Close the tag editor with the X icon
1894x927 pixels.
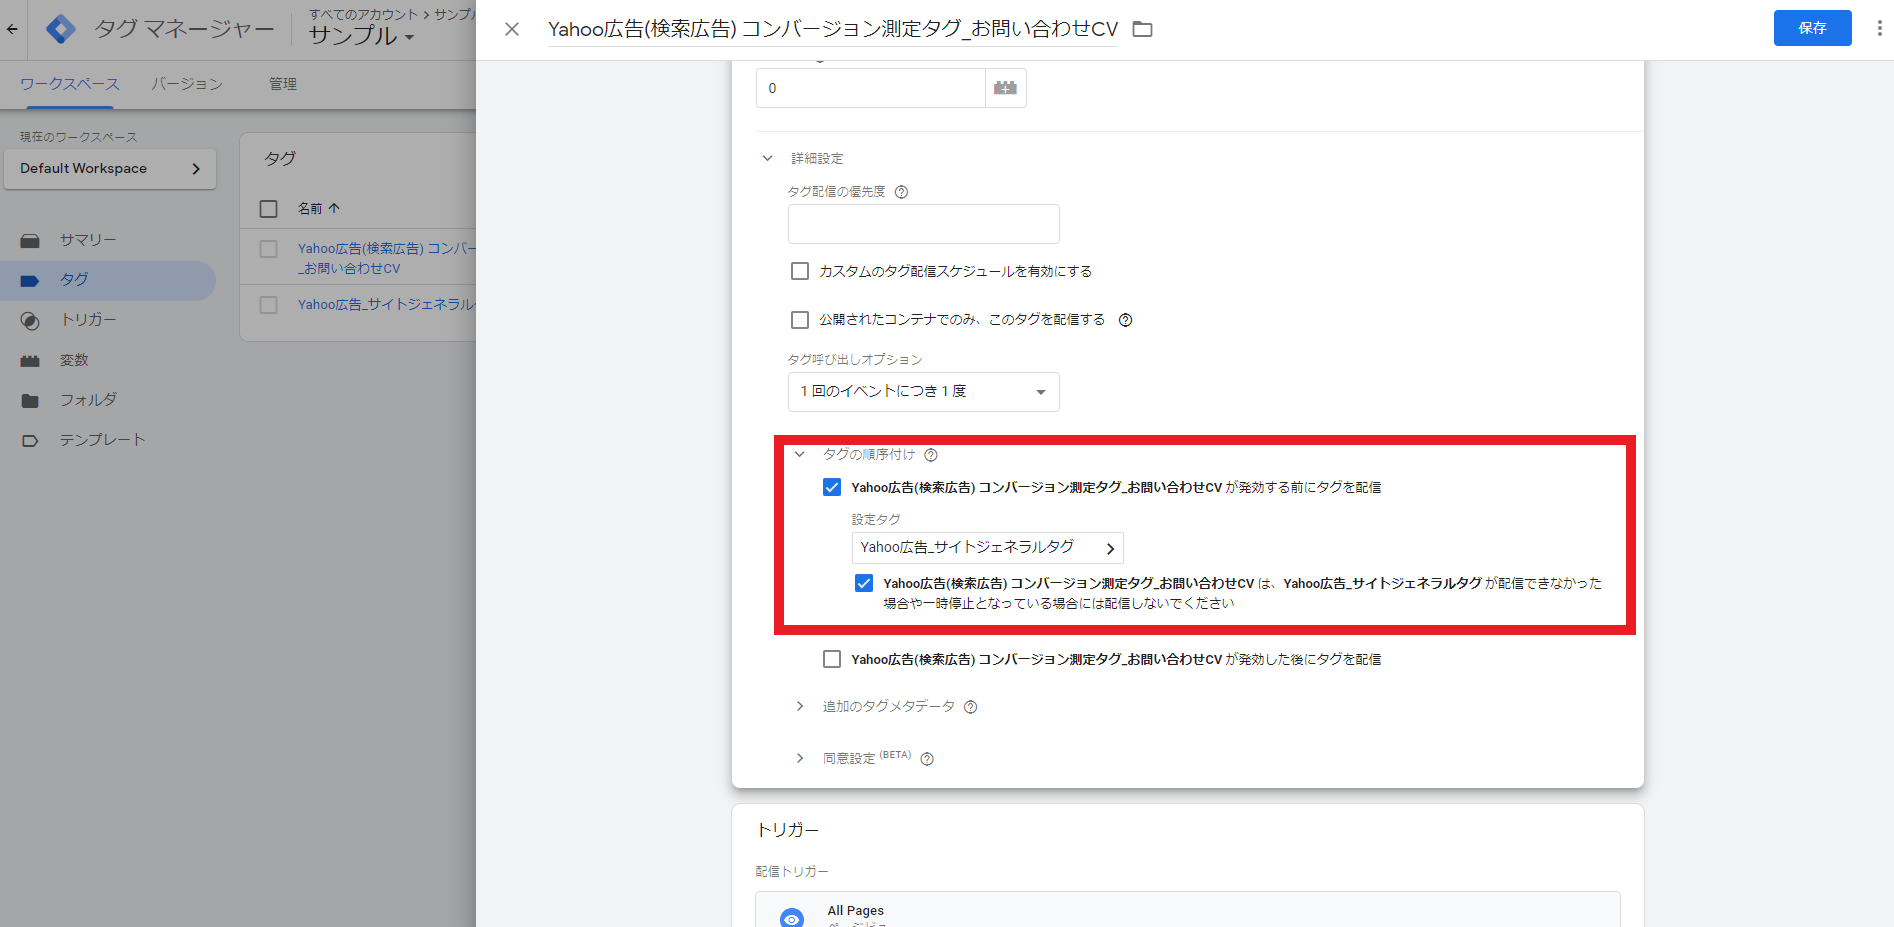coord(512,29)
